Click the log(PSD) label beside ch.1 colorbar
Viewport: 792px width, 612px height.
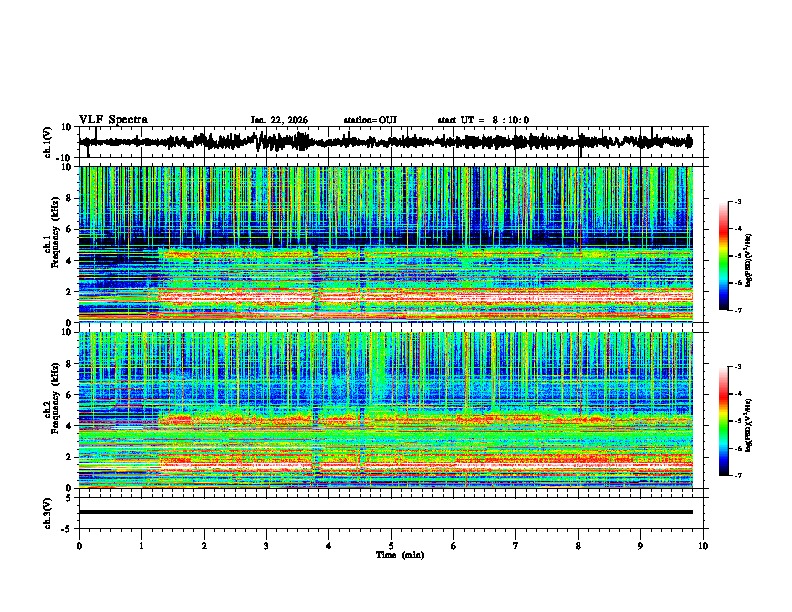749,261
